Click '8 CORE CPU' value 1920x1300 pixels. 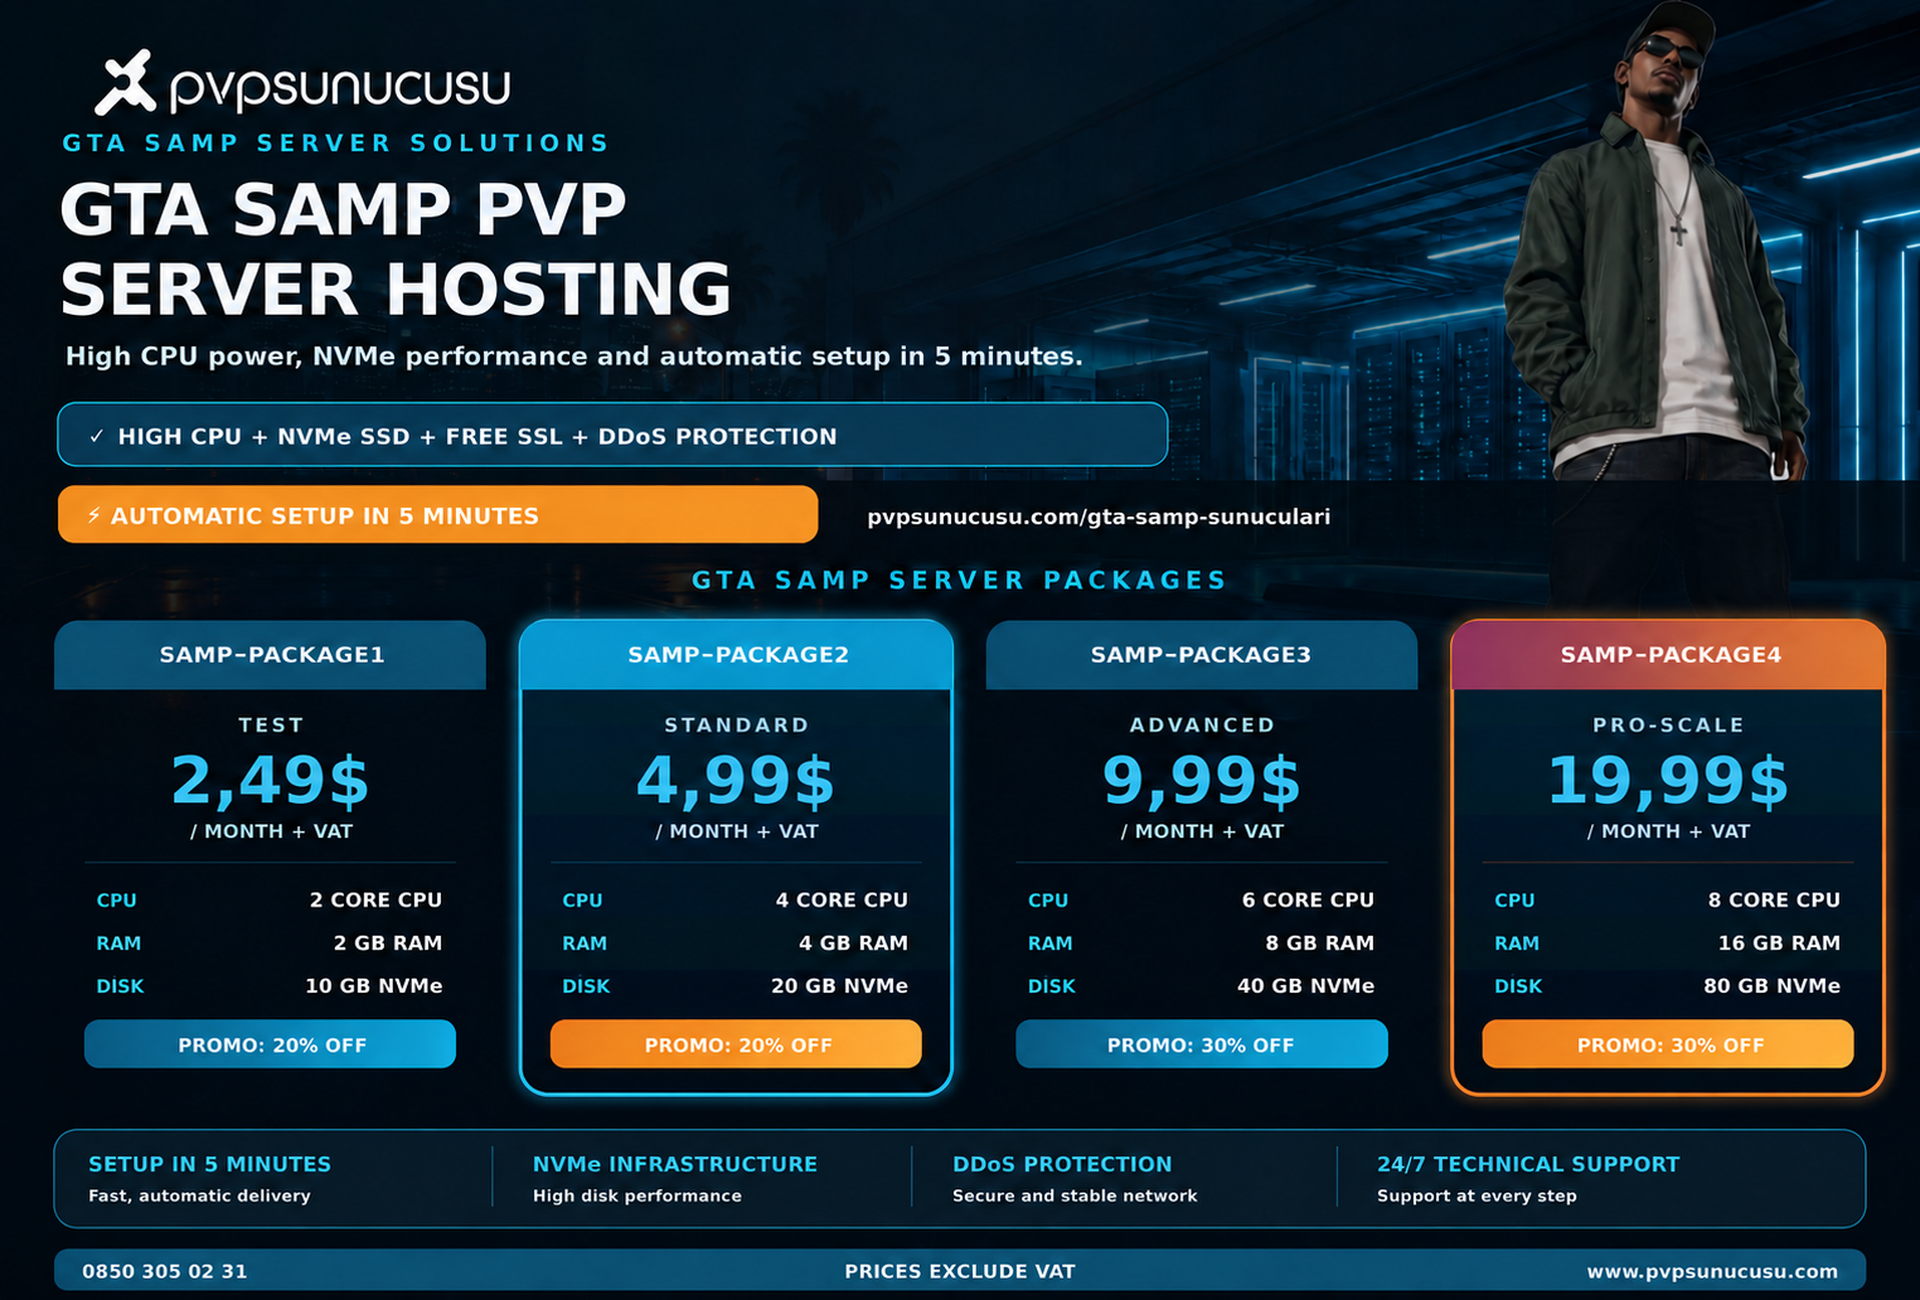[x=1773, y=900]
